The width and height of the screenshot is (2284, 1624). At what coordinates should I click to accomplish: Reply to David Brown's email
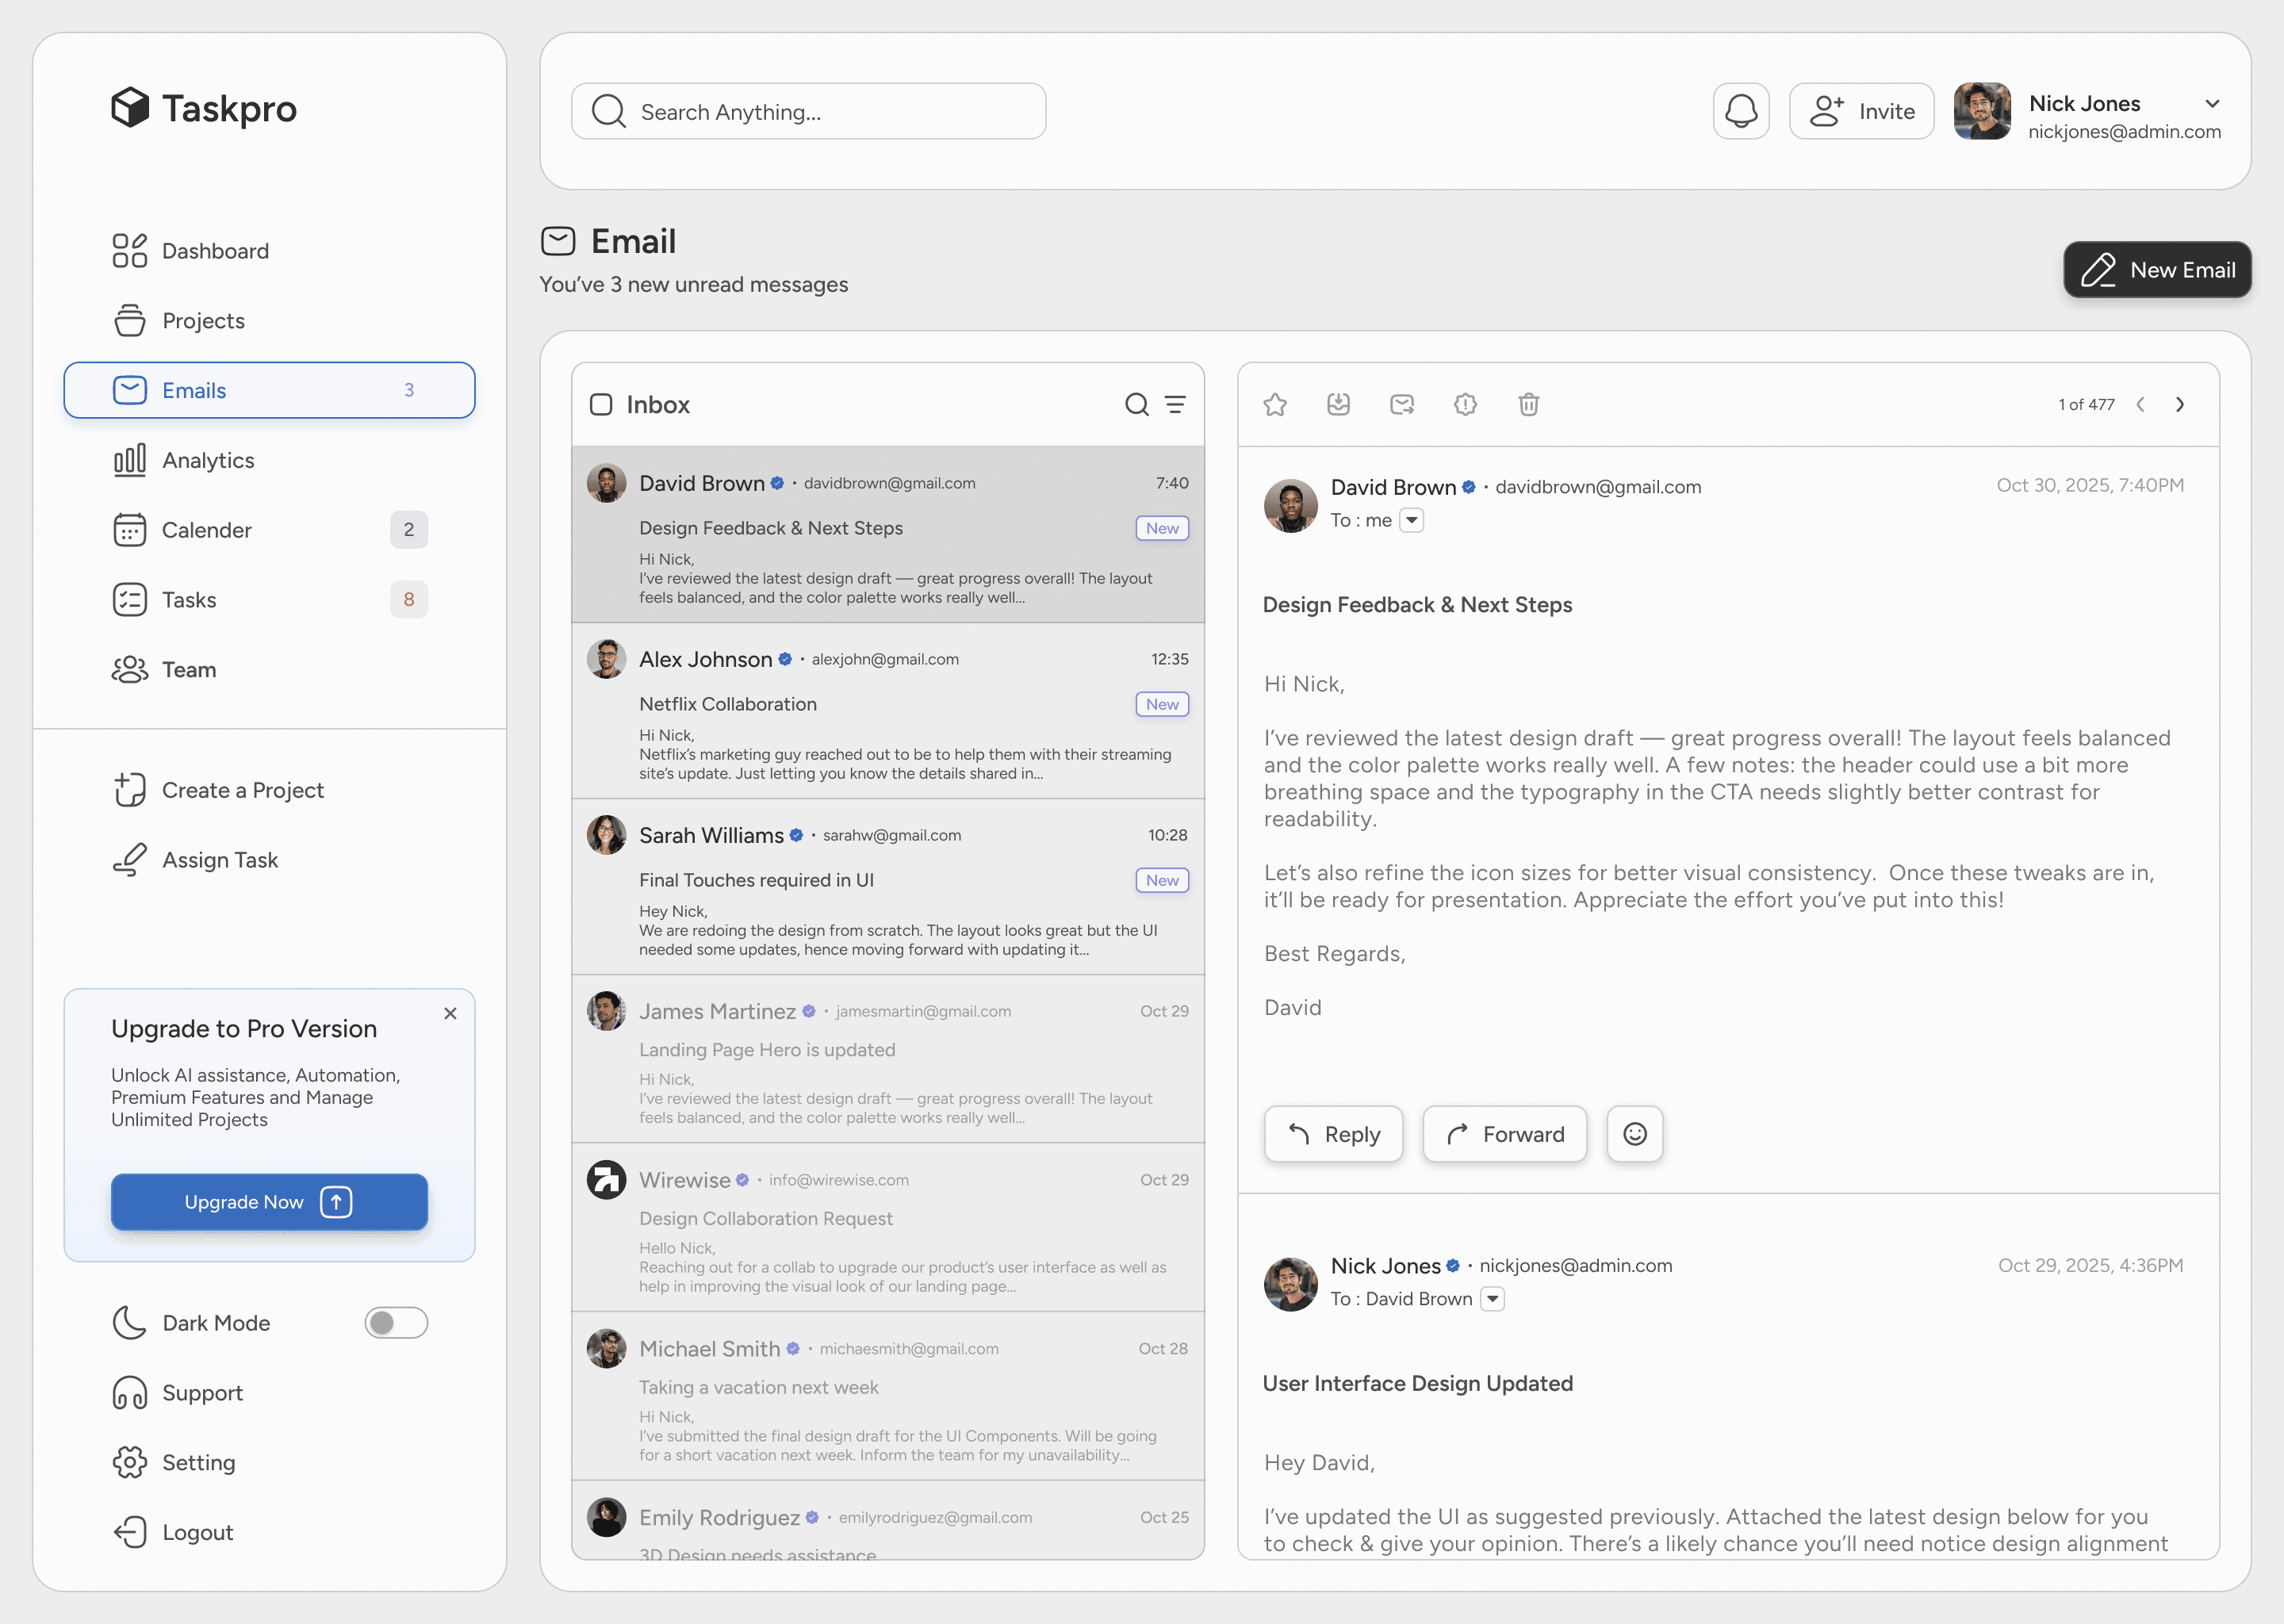1333,1134
